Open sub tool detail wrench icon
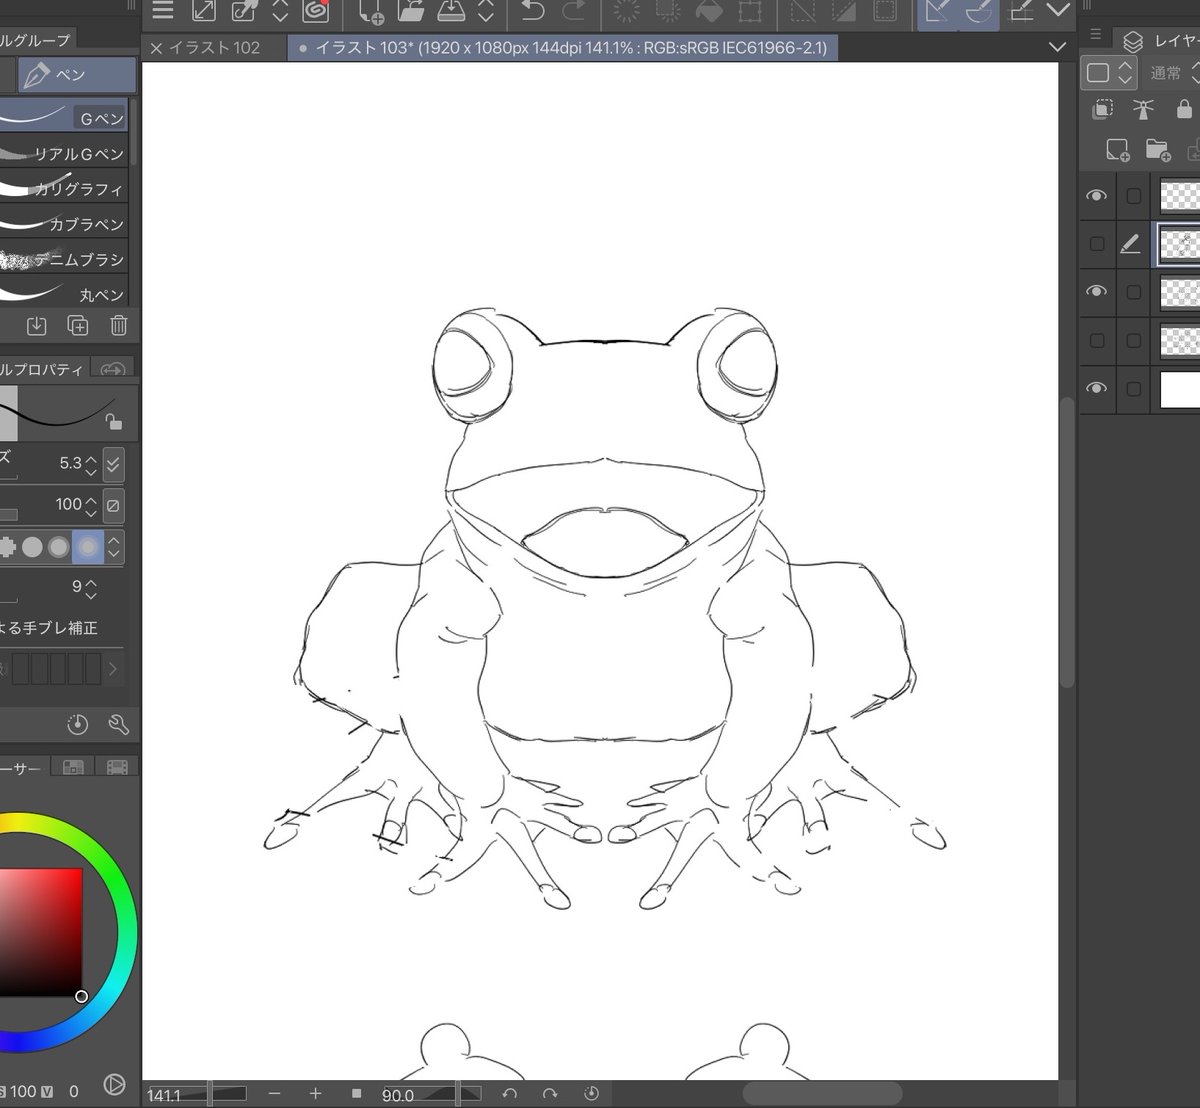 [x=118, y=725]
